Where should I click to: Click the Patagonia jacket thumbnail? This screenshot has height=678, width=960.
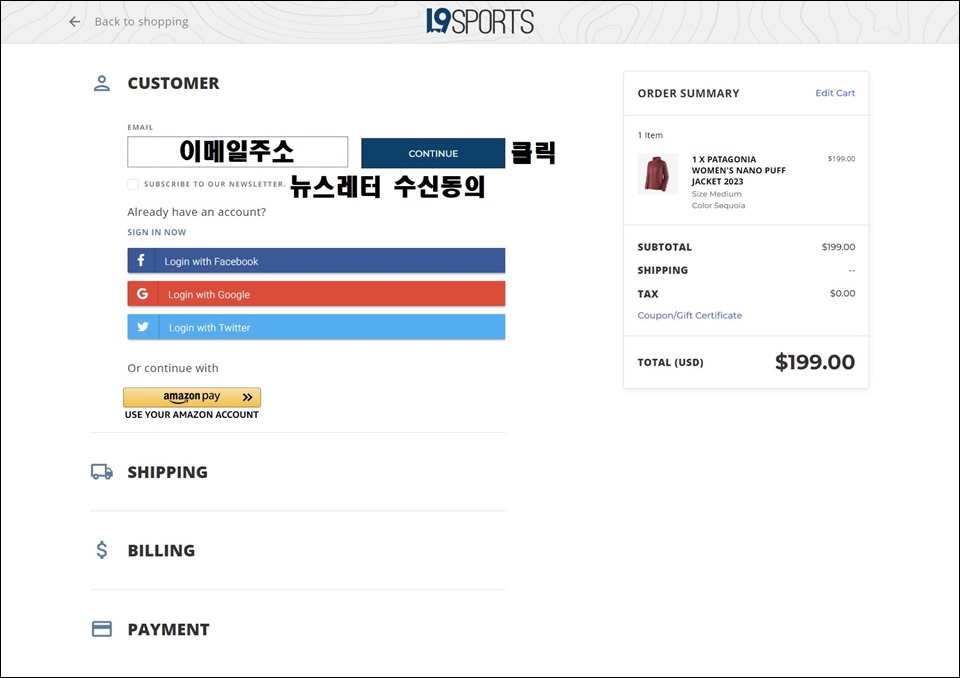[658, 173]
